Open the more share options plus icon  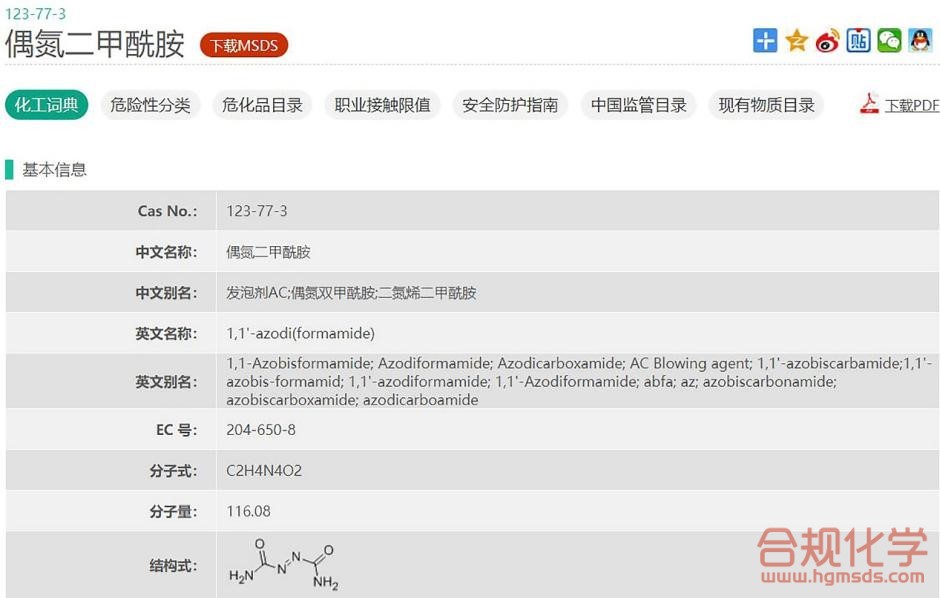[765, 41]
